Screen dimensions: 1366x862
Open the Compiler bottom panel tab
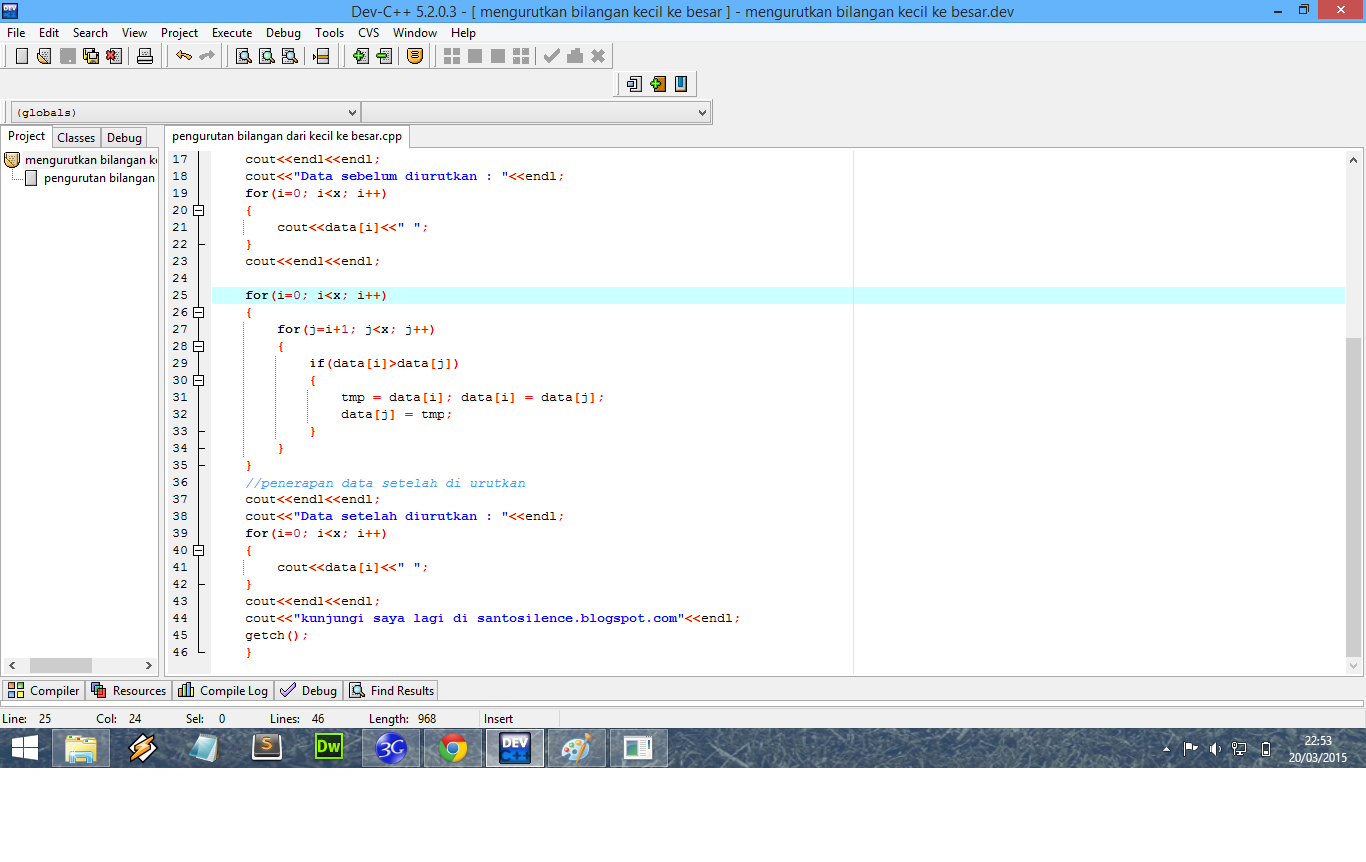click(44, 690)
